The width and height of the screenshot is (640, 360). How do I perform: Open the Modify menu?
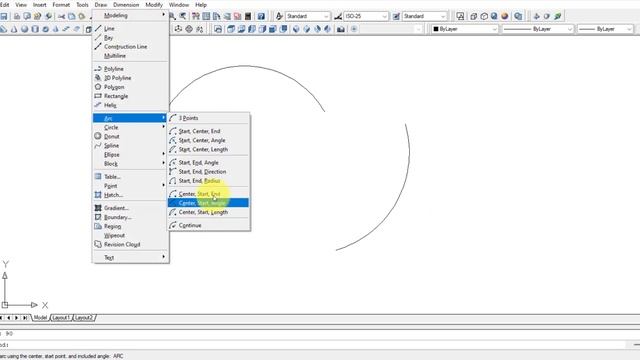click(x=154, y=5)
